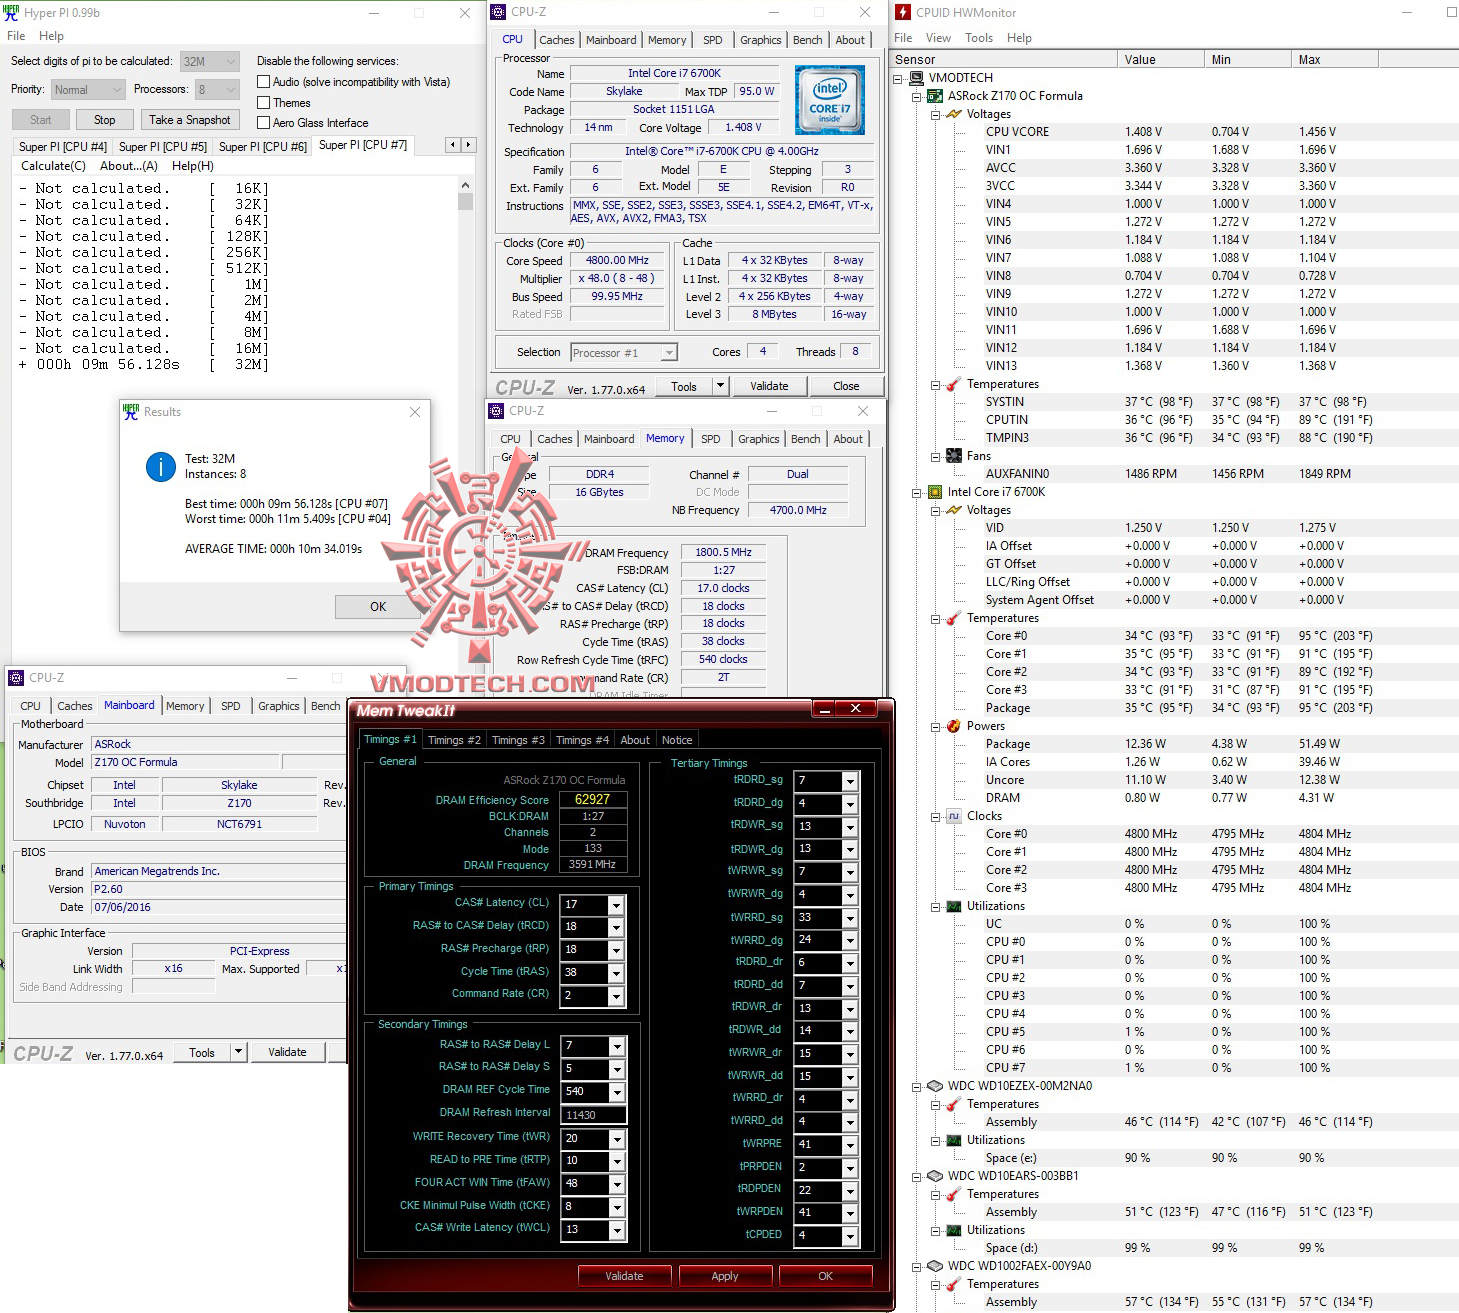Click the info icon in the Results dialog

coord(161,467)
